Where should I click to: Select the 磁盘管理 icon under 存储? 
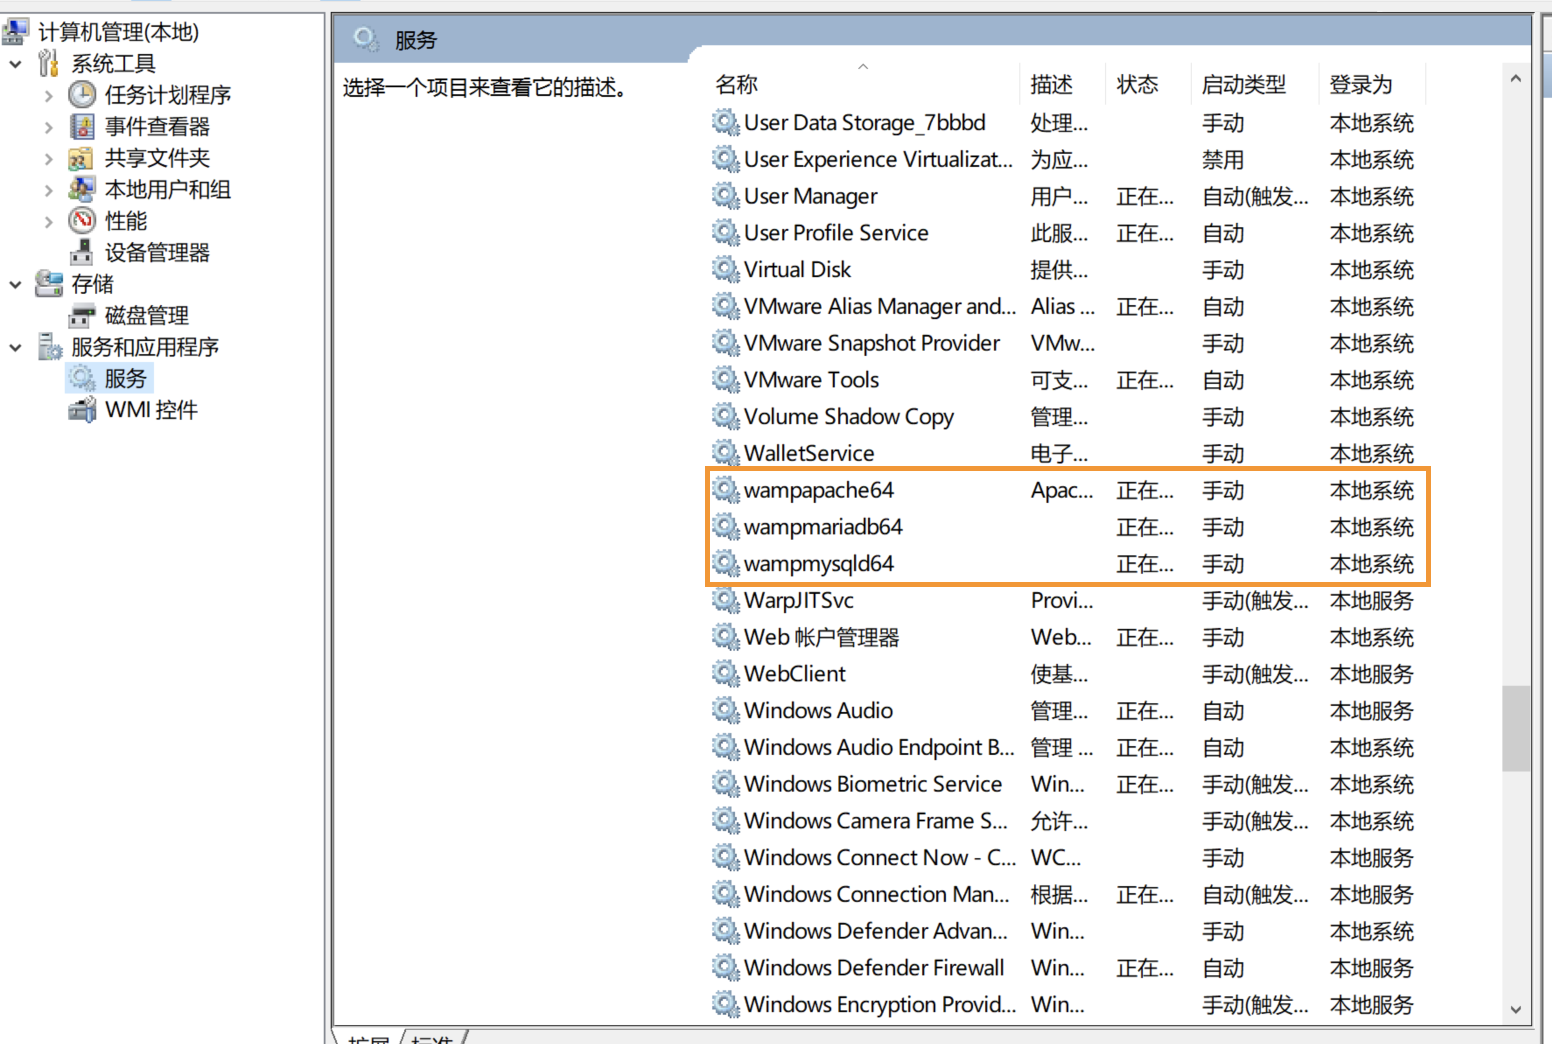82,315
